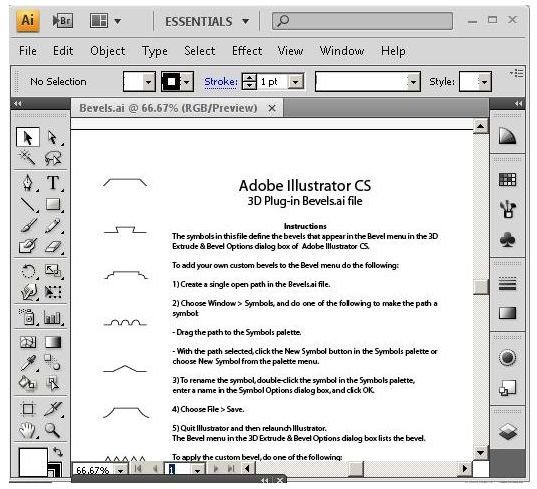Select the Eyedropper tool

(x=29, y=363)
